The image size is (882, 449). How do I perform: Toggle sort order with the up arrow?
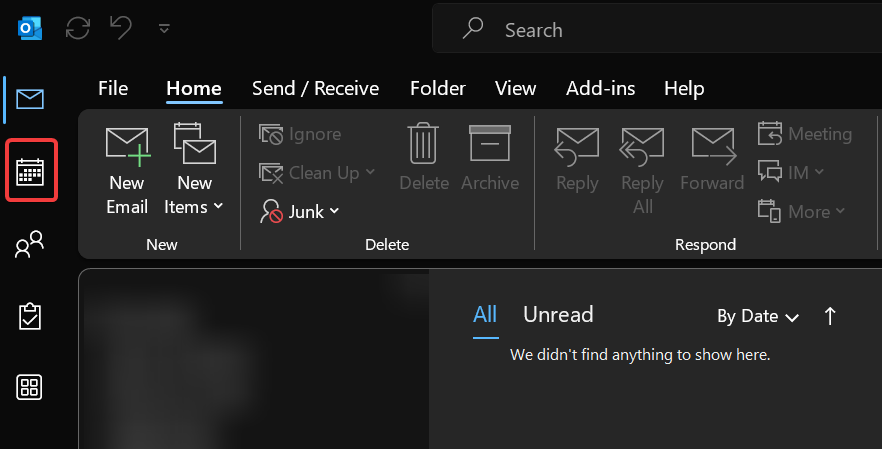(829, 316)
